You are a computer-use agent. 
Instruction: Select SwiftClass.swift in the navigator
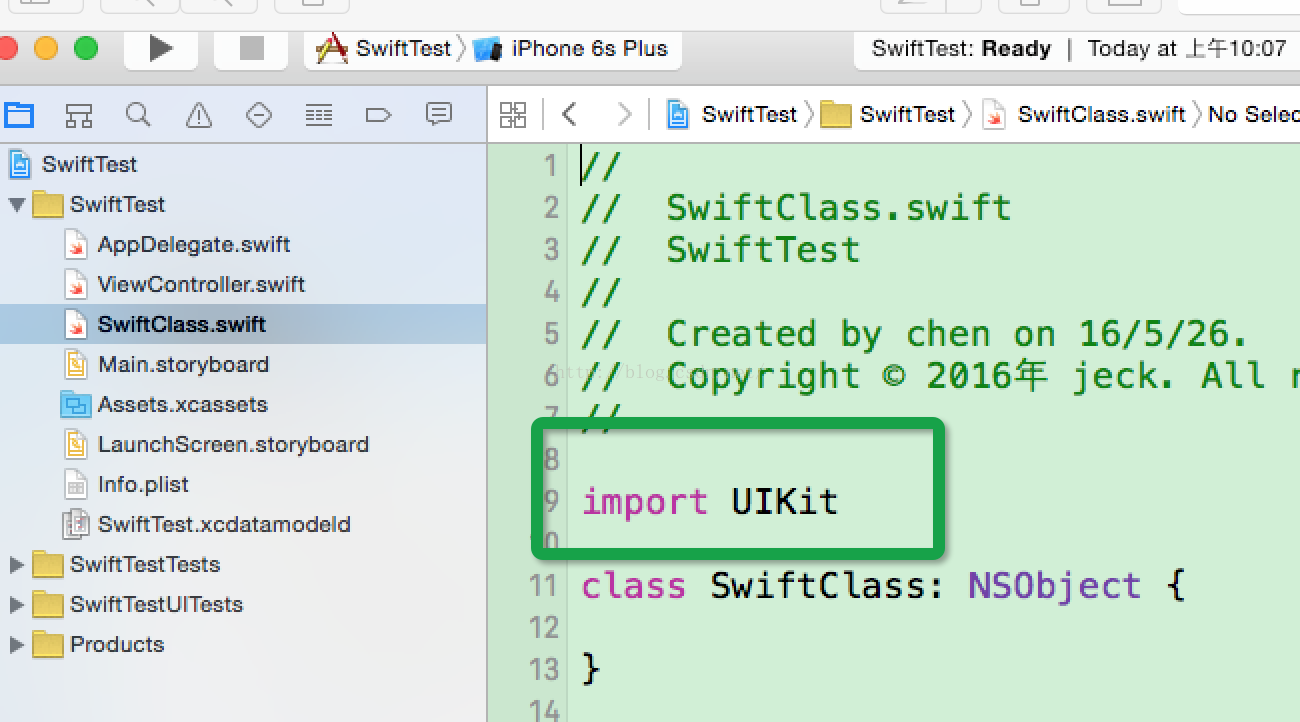[243, 324]
